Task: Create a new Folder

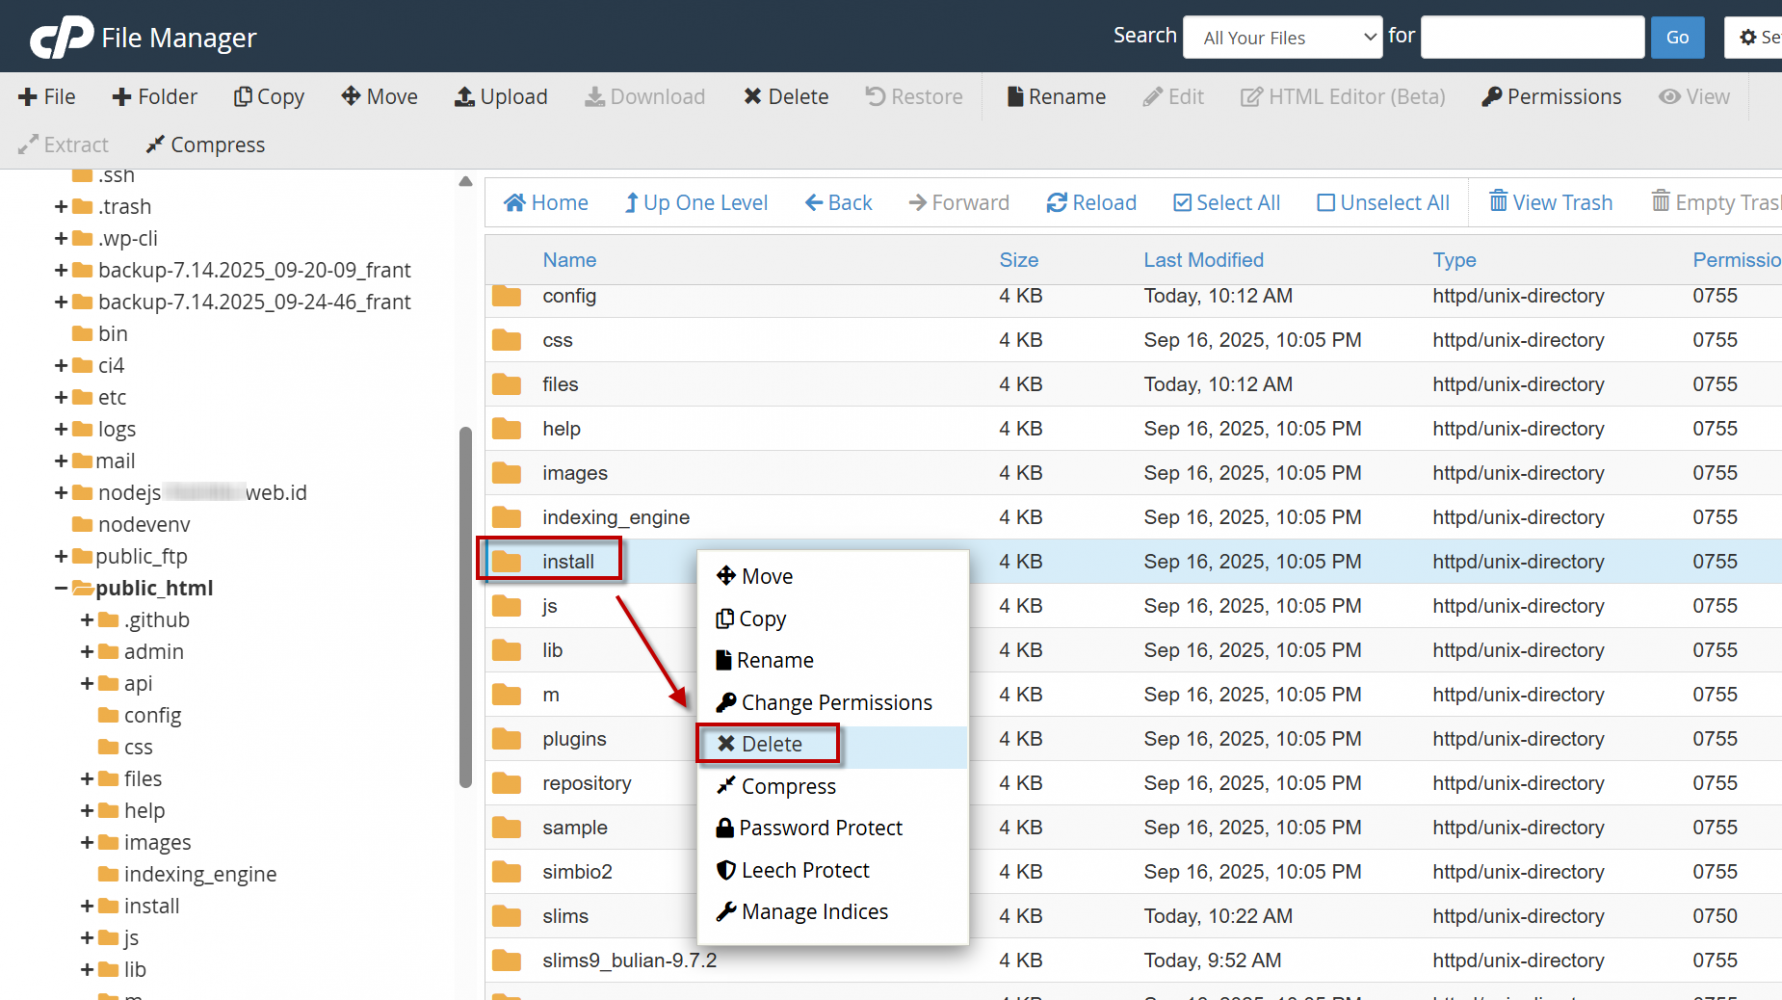Action: 155,97
